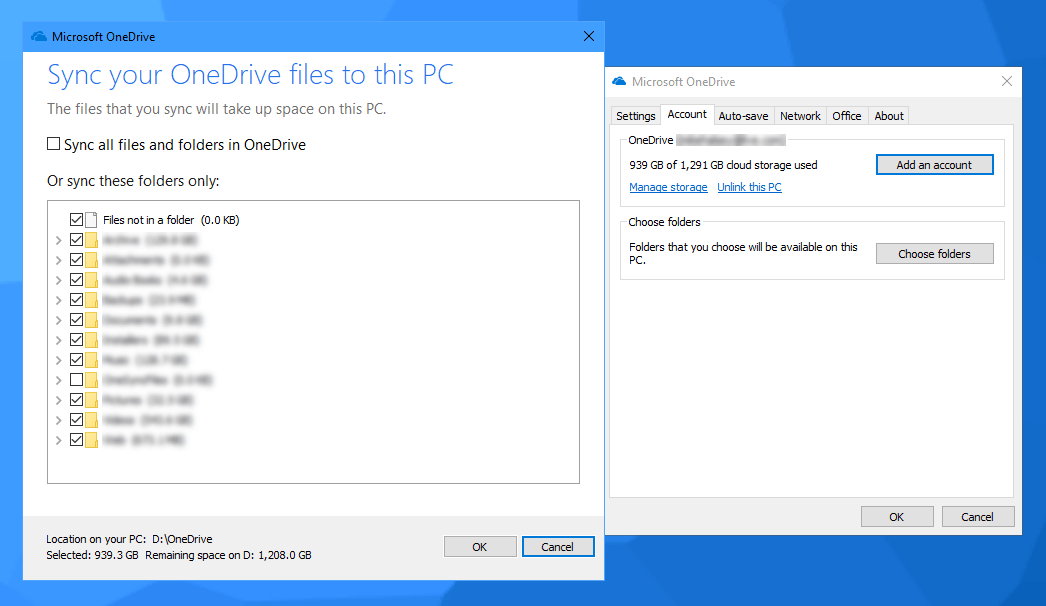This screenshot has height=606, width=1046.
Task: Click 'Or sync these folders only:' label
Action: coord(133,181)
